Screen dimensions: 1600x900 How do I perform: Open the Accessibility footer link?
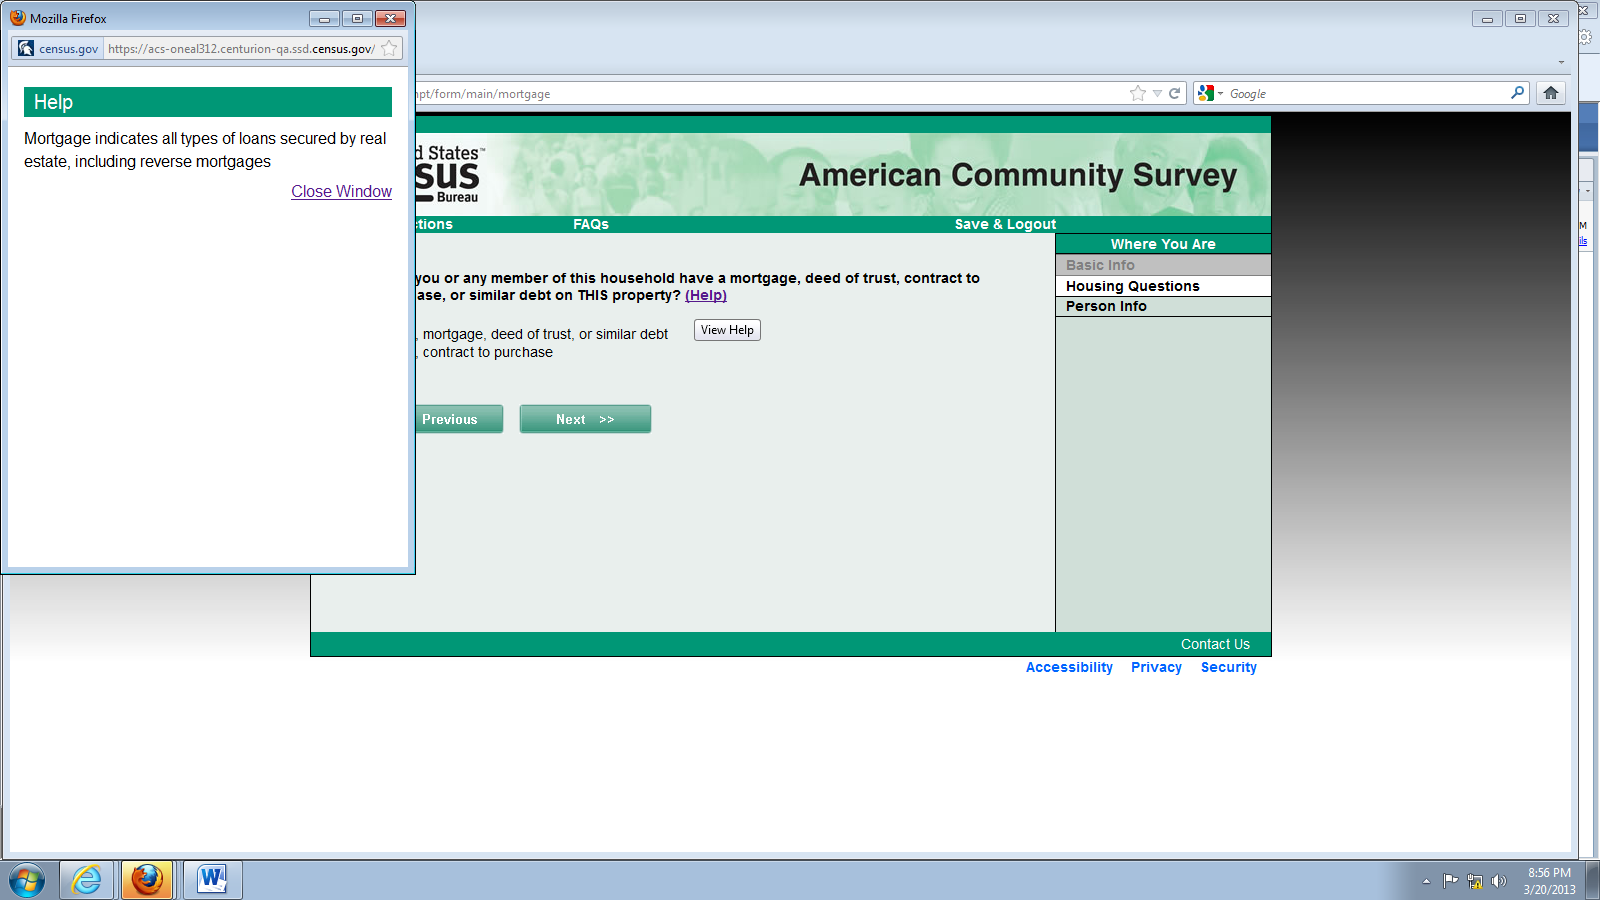point(1069,667)
